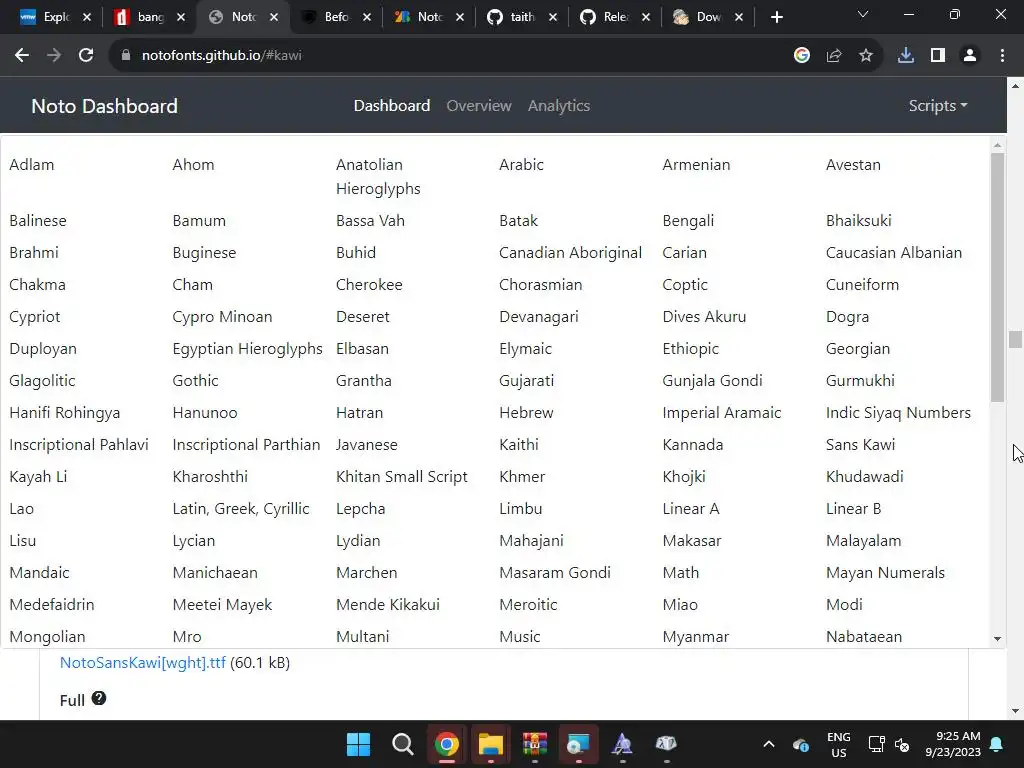Click the Noto Dashboard brand link
The height and width of the screenshot is (768, 1024).
[x=104, y=106]
